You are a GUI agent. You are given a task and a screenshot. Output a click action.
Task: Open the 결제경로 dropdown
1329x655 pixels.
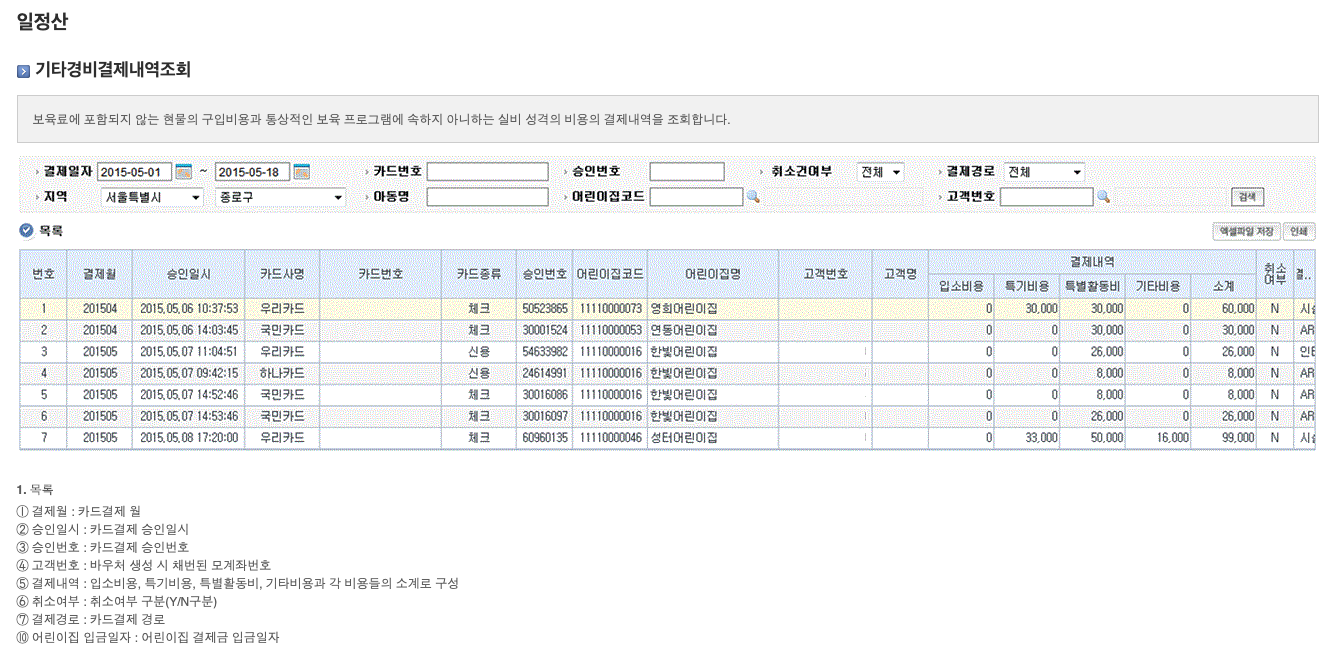1044,172
